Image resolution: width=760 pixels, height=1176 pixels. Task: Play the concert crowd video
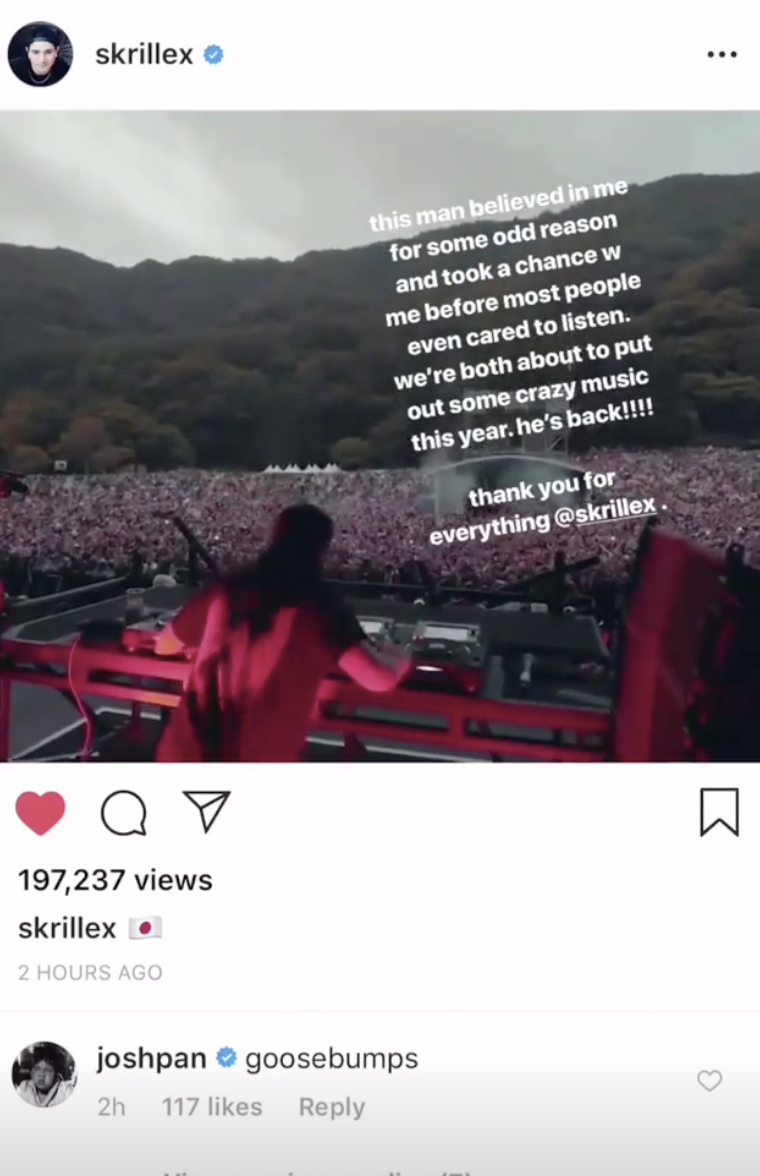[380, 436]
